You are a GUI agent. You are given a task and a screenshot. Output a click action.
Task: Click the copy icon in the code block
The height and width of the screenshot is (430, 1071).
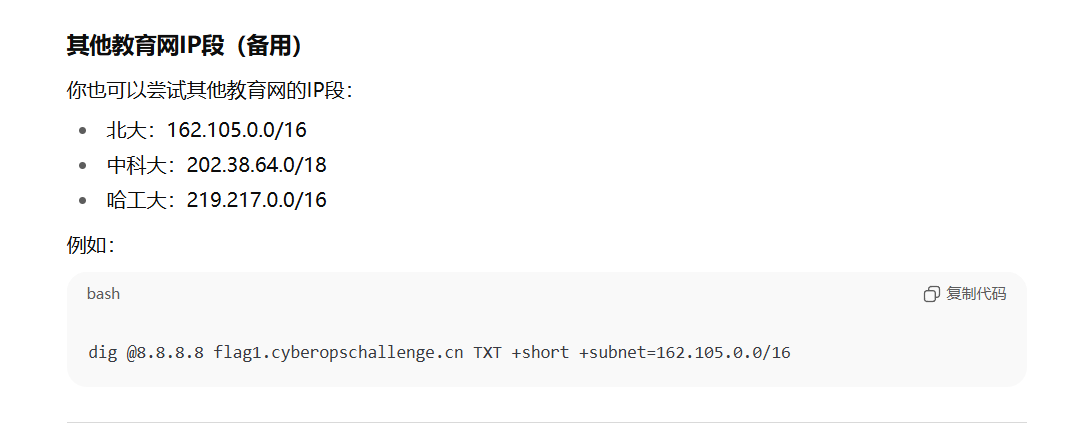[x=931, y=294]
